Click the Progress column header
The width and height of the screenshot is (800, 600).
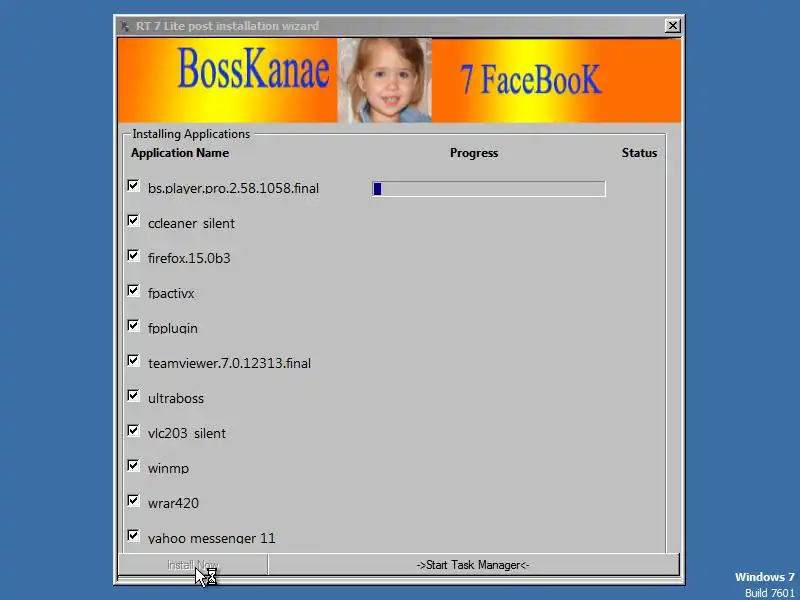click(474, 153)
